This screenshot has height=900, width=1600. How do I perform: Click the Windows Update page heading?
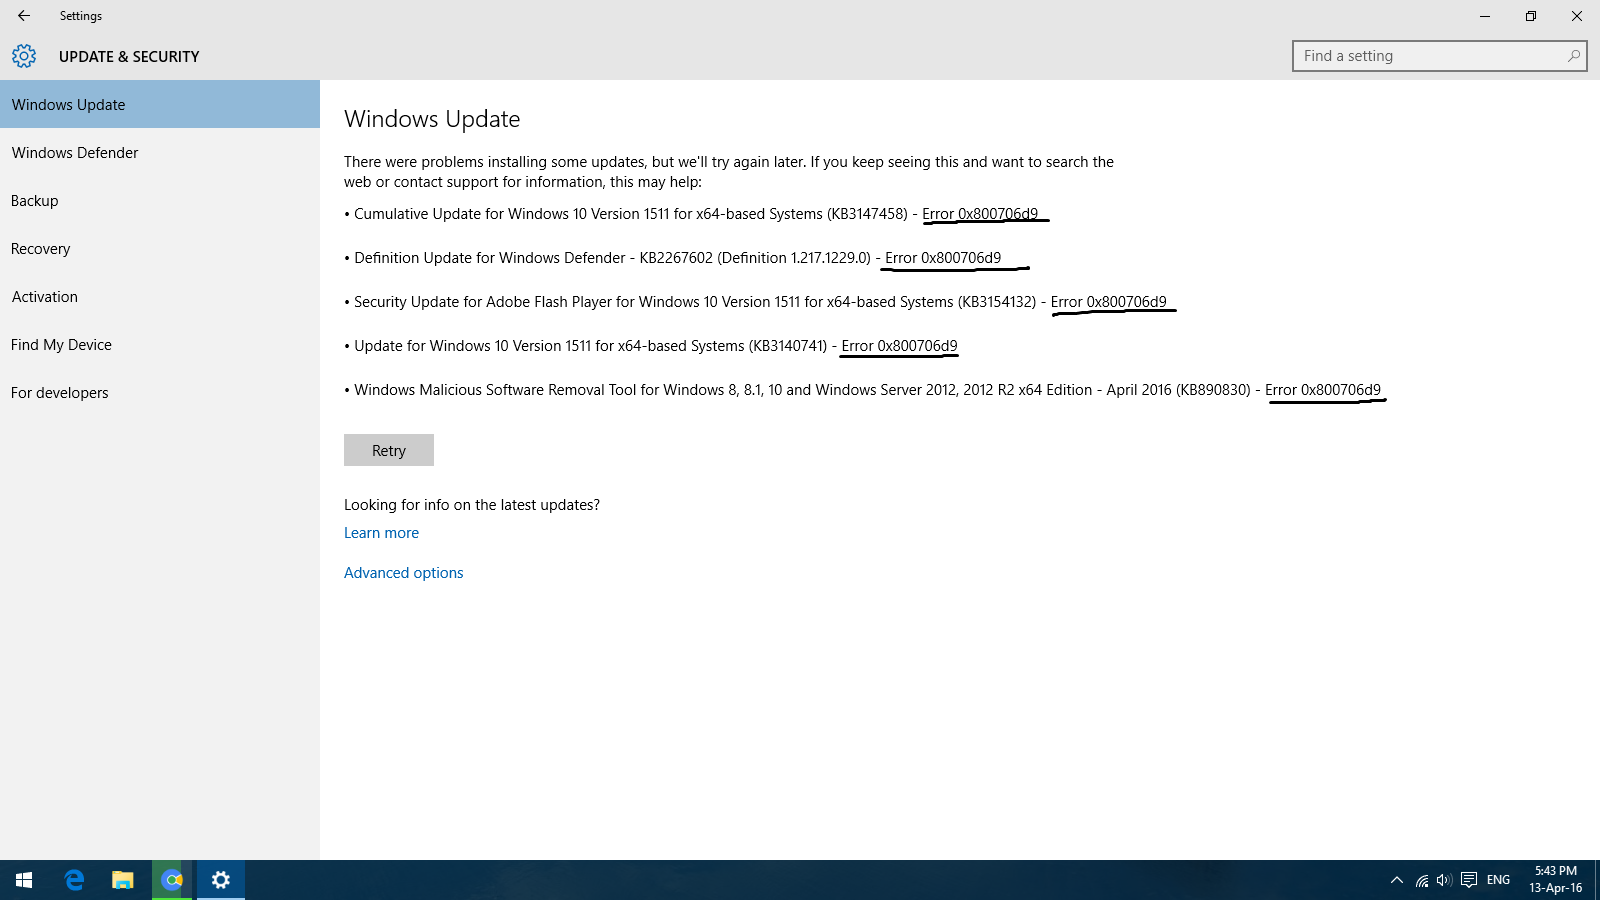click(432, 119)
